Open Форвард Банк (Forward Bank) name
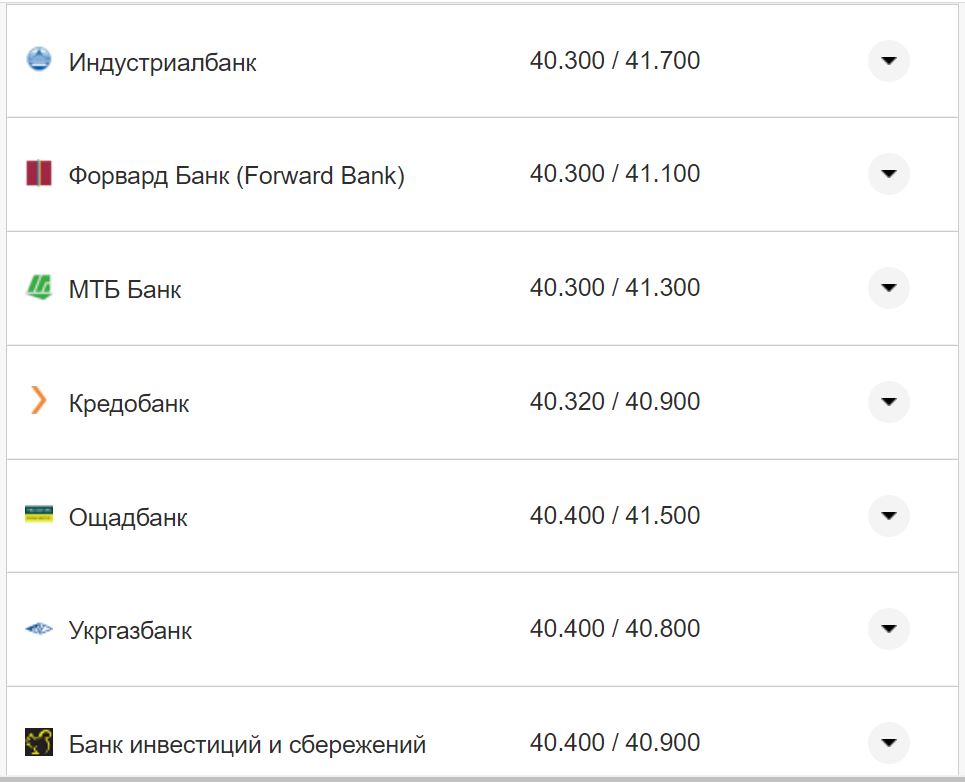The height and width of the screenshot is (782, 965). 236,176
